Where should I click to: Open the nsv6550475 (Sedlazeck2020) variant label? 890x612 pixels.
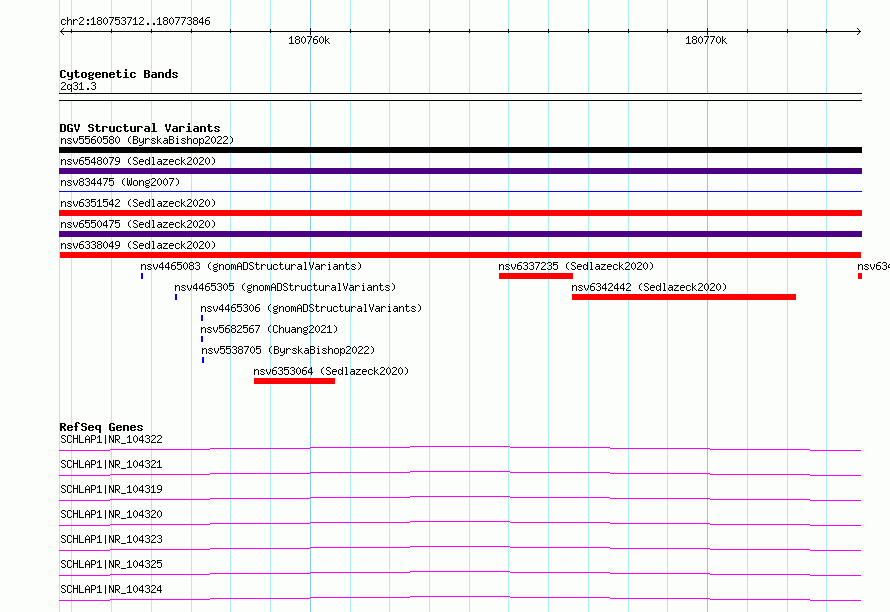pyautogui.click(x=138, y=224)
